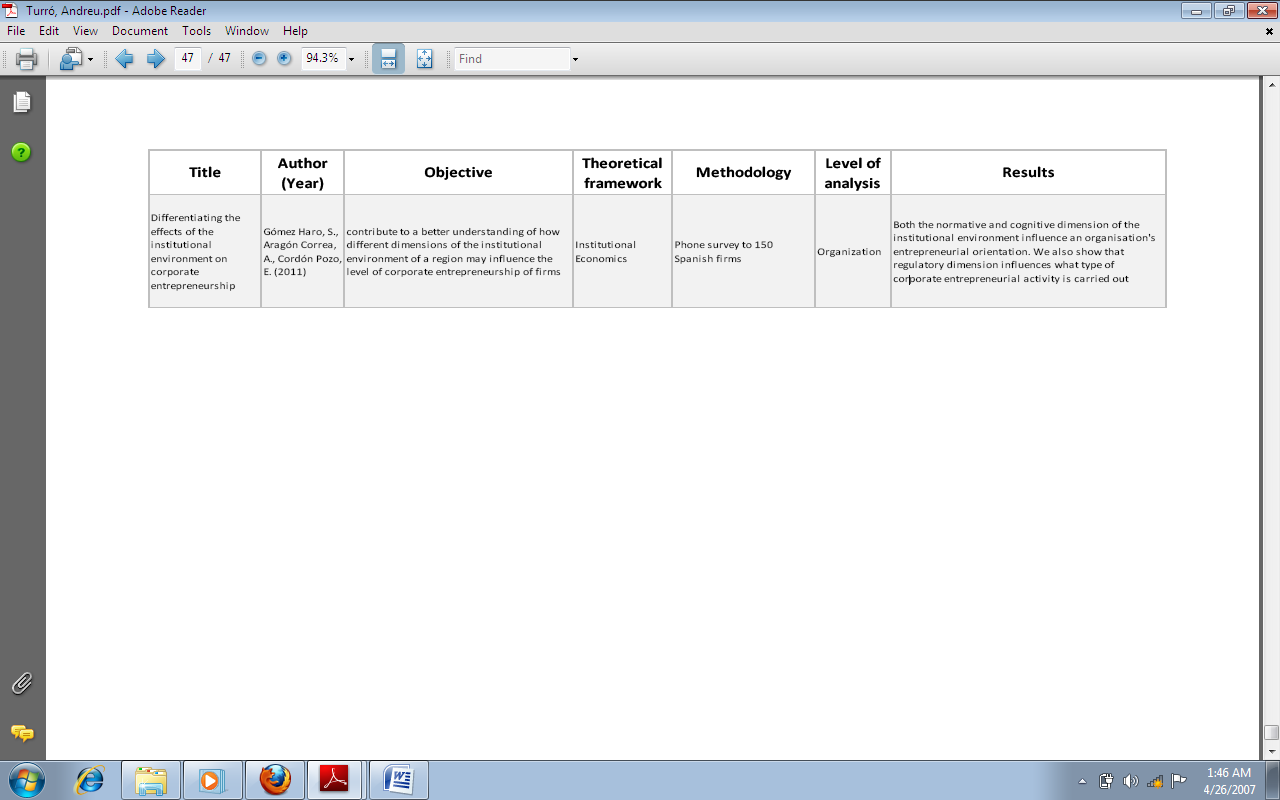Screen dimensions: 1280x800
Task: Click the scrollbar down arrow
Action: click(x=1271, y=752)
